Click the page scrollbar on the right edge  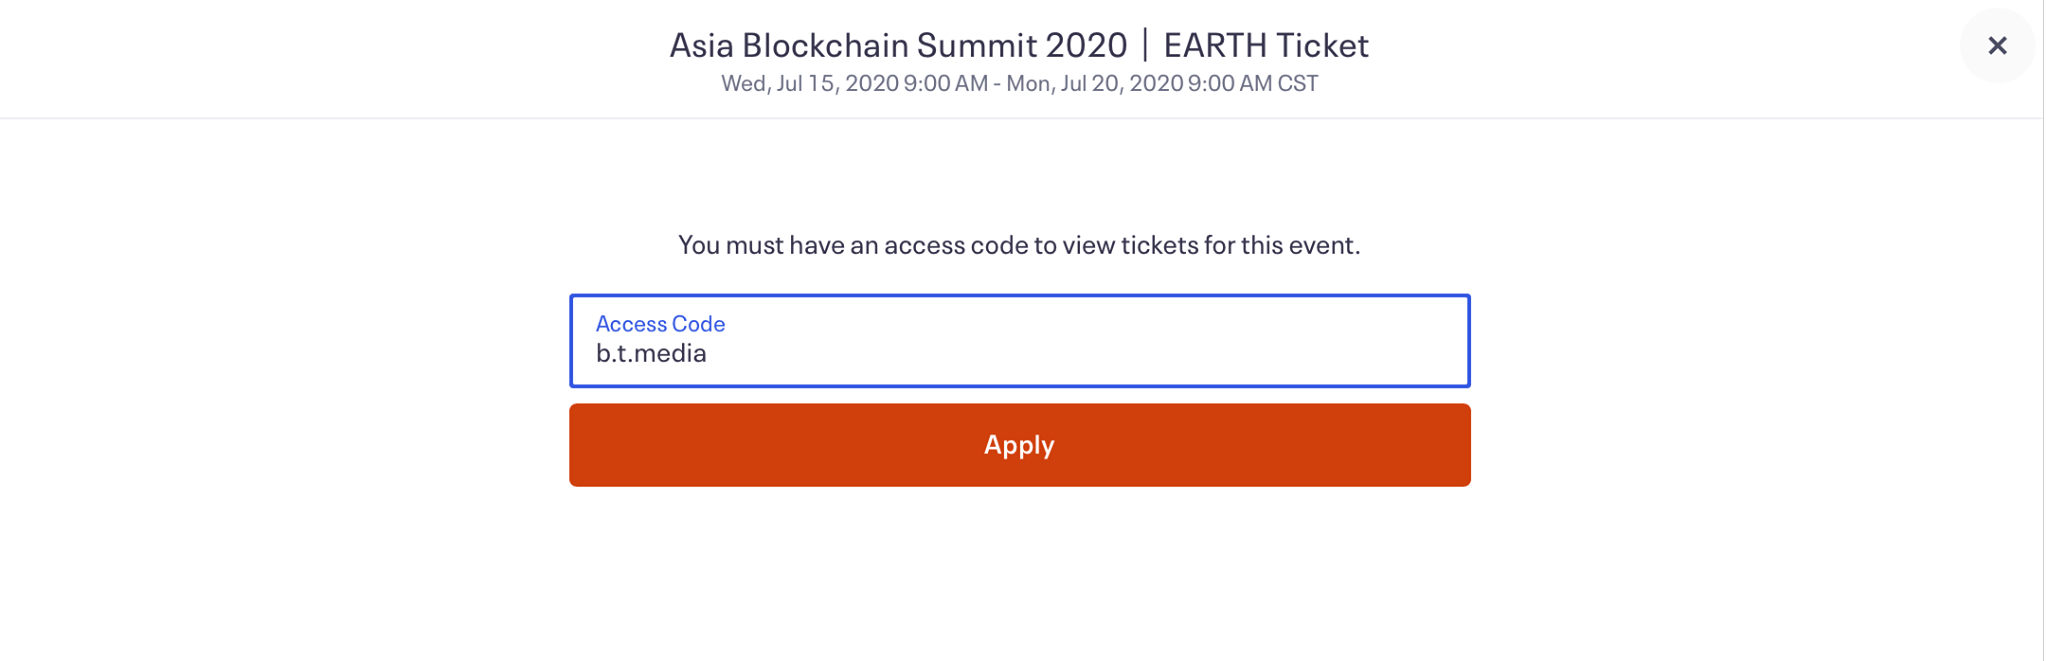[2044, 330]
